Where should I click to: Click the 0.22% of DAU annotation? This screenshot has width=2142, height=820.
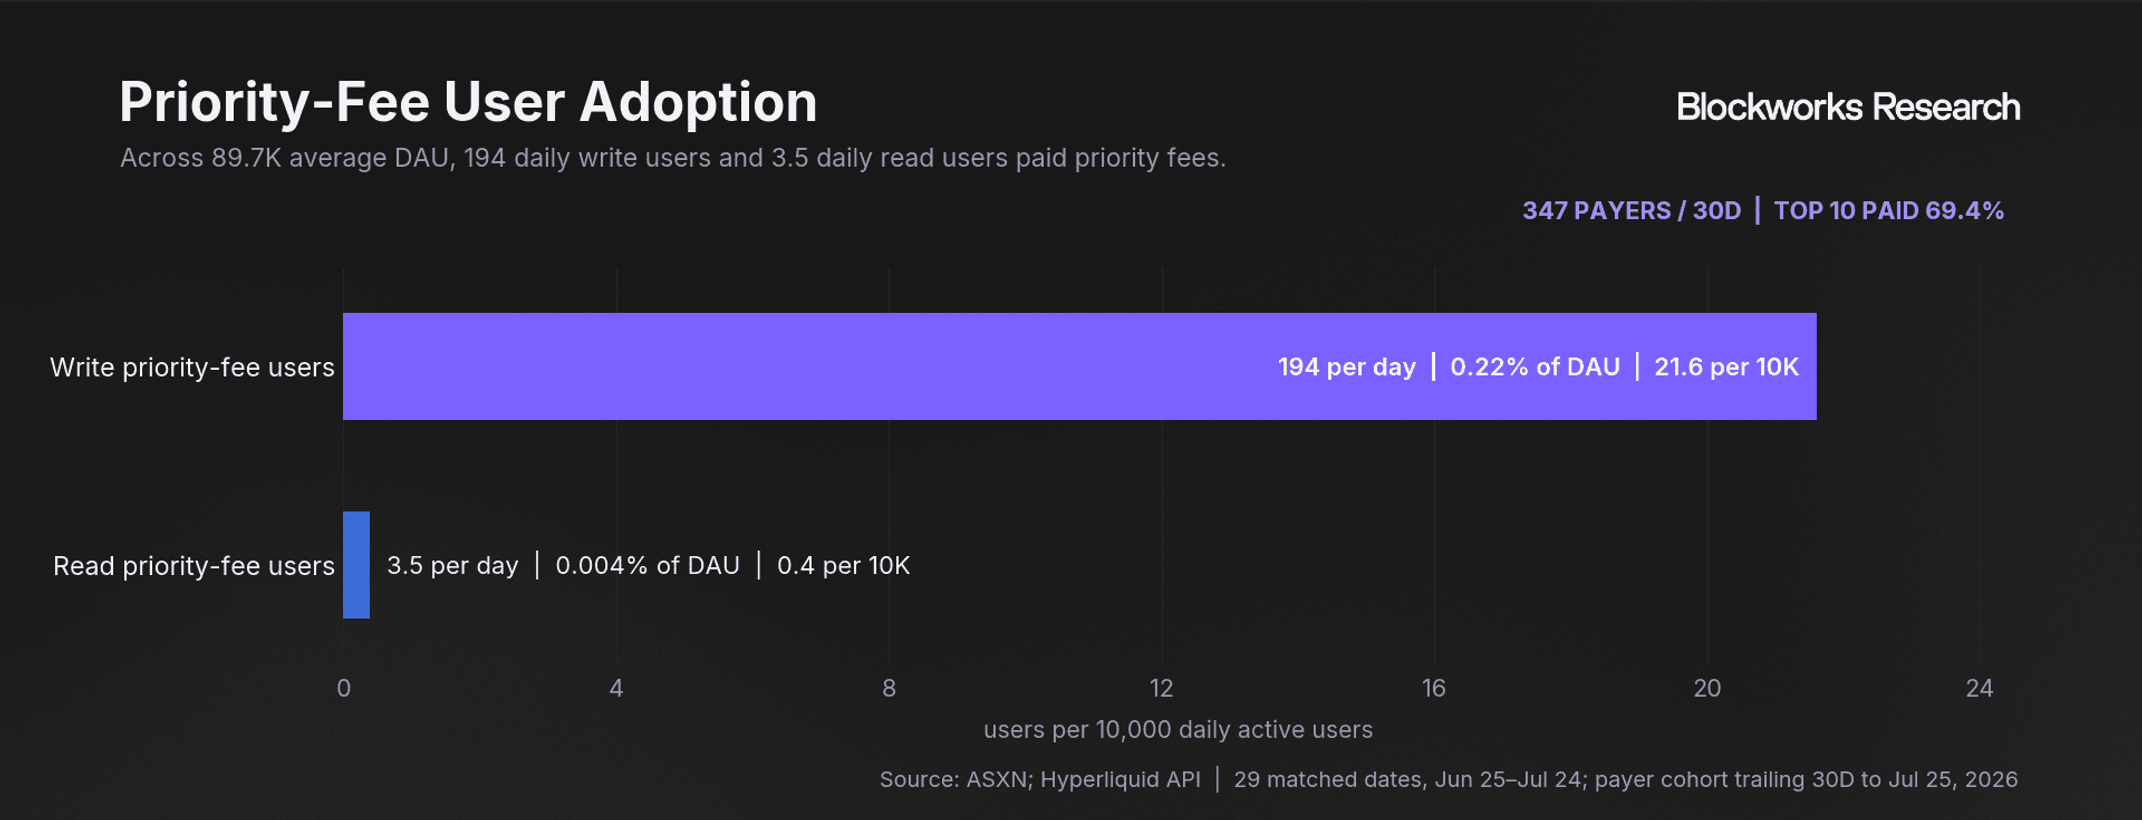pyautogui.click(x=1535, y=367)
